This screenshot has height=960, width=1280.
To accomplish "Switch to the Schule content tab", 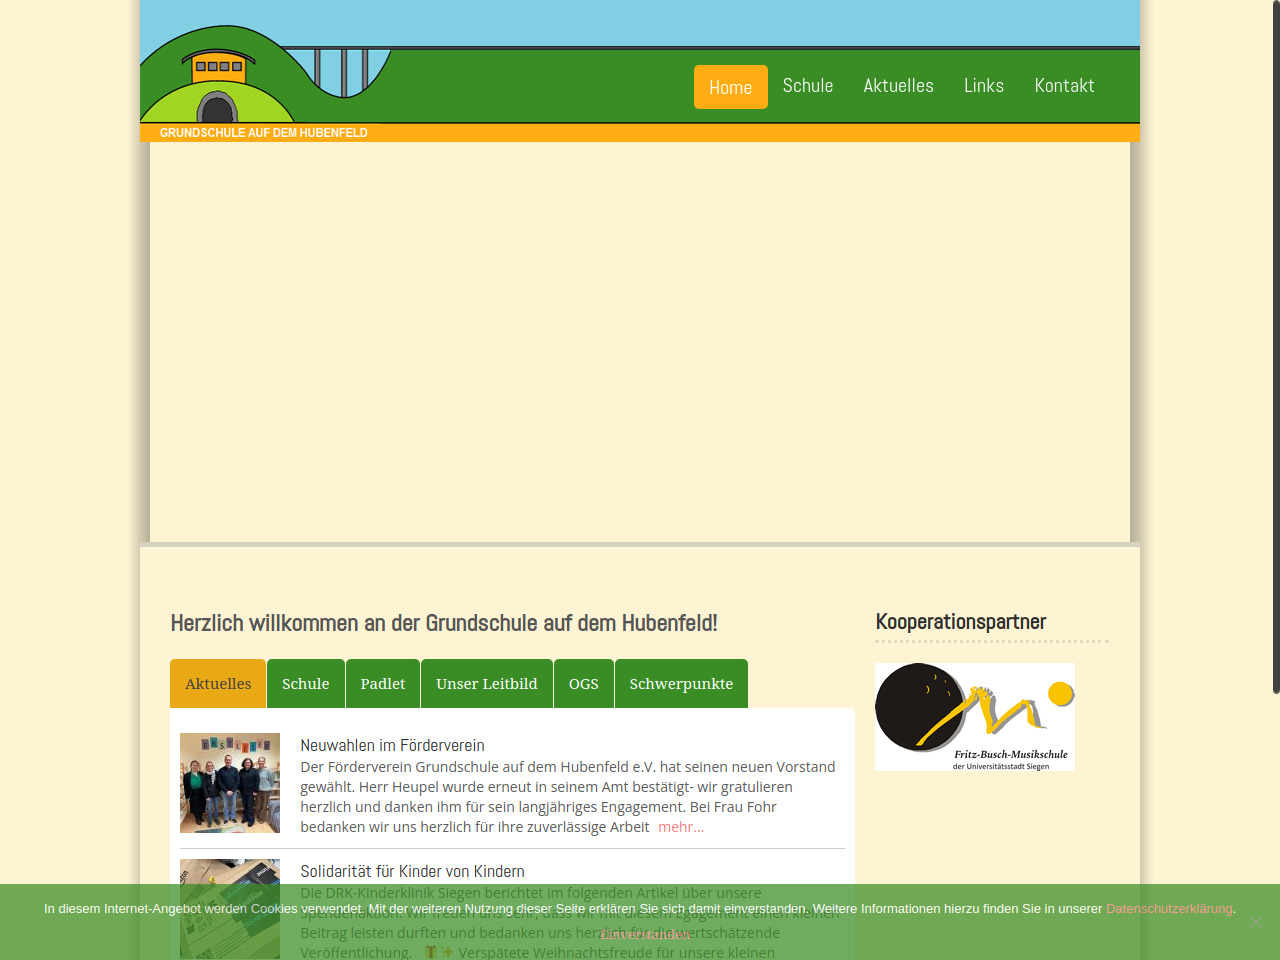I will pyautogui.click(x=305, y=684).
